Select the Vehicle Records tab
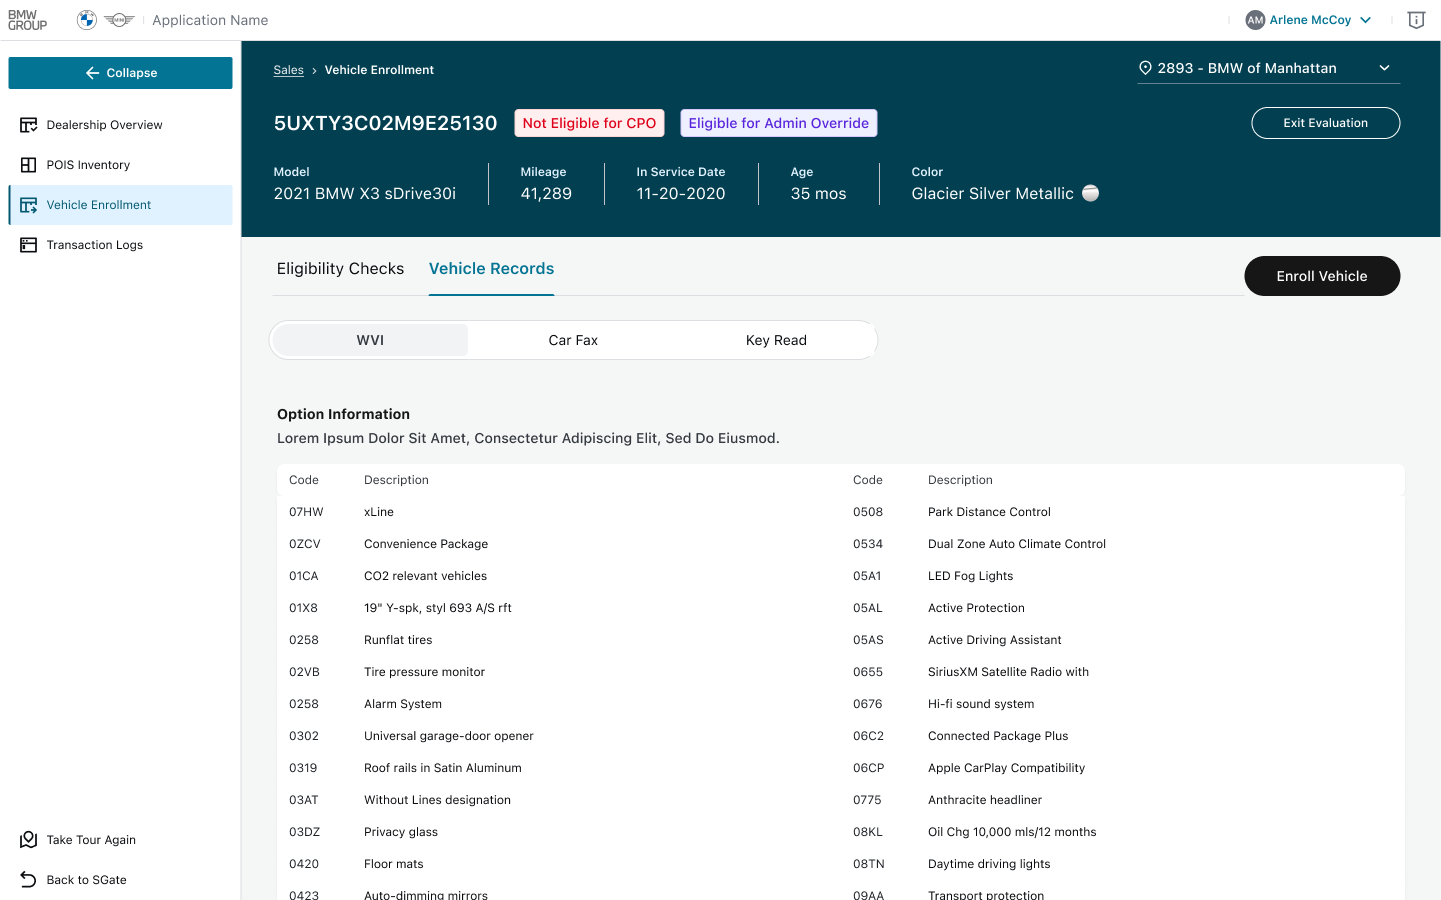The height and width of the screenshot is (900, 1441). pos(491,269)
